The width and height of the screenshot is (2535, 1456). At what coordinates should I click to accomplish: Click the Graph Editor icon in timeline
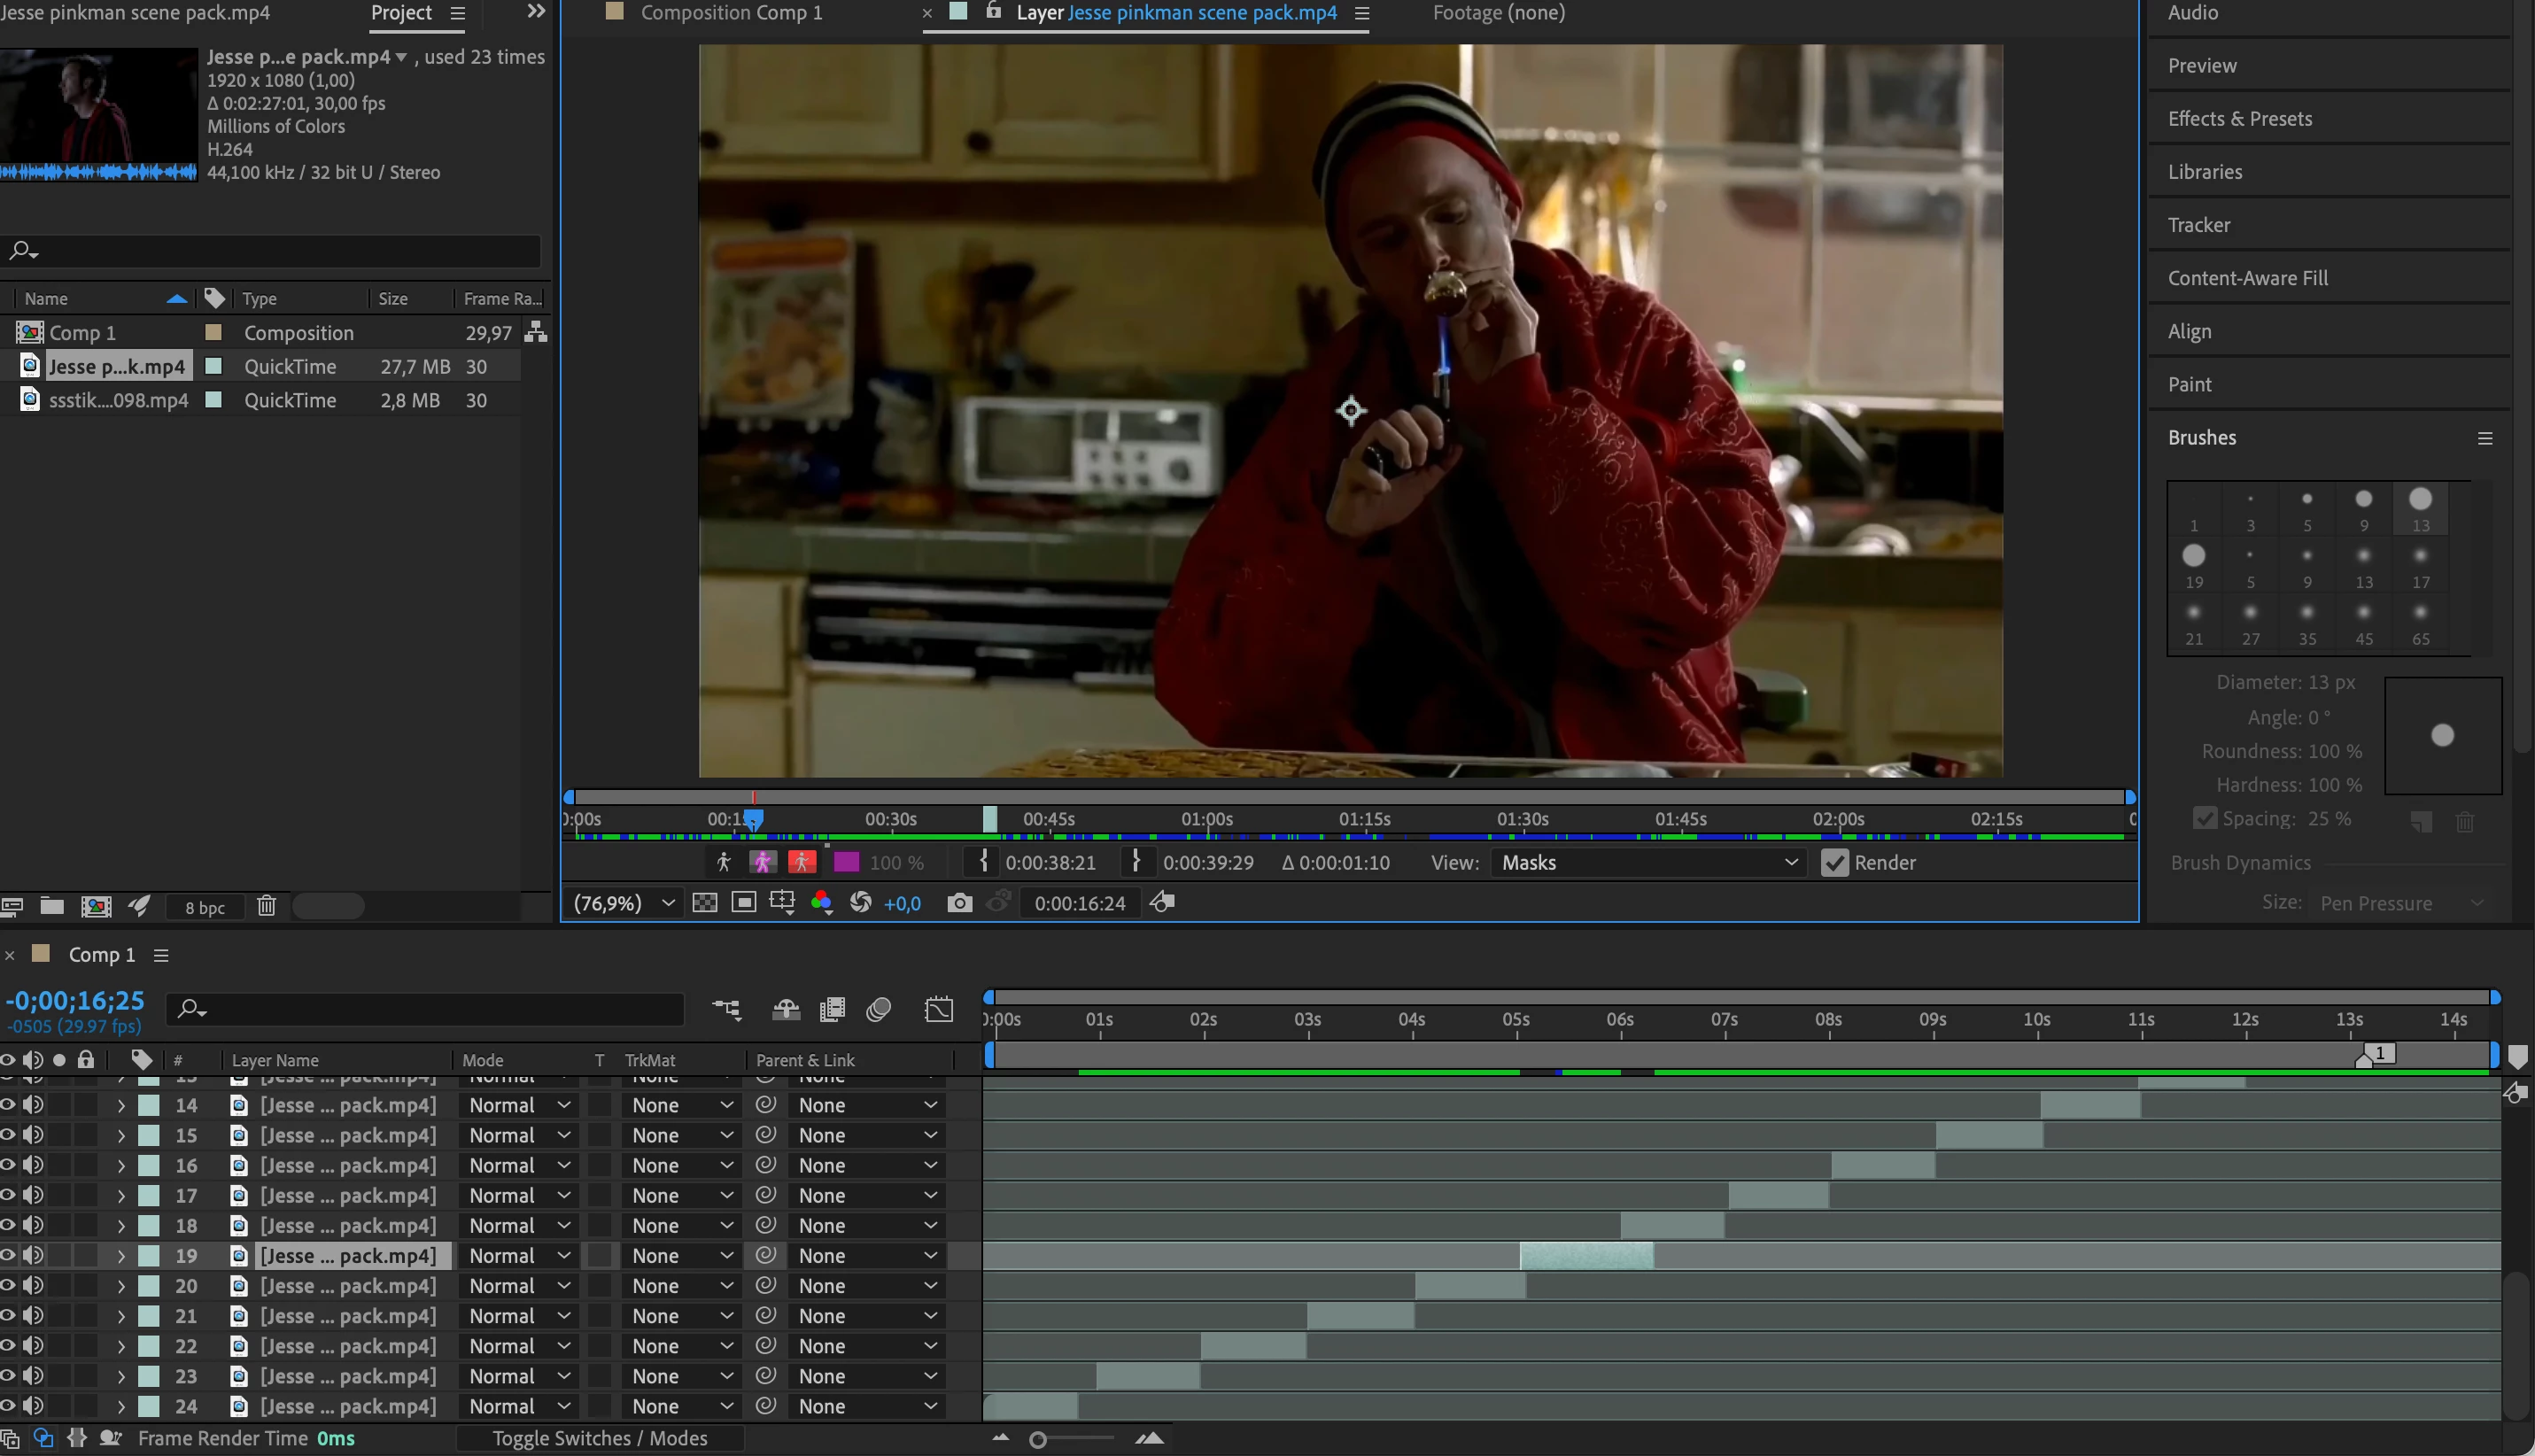coord(938,1009)
